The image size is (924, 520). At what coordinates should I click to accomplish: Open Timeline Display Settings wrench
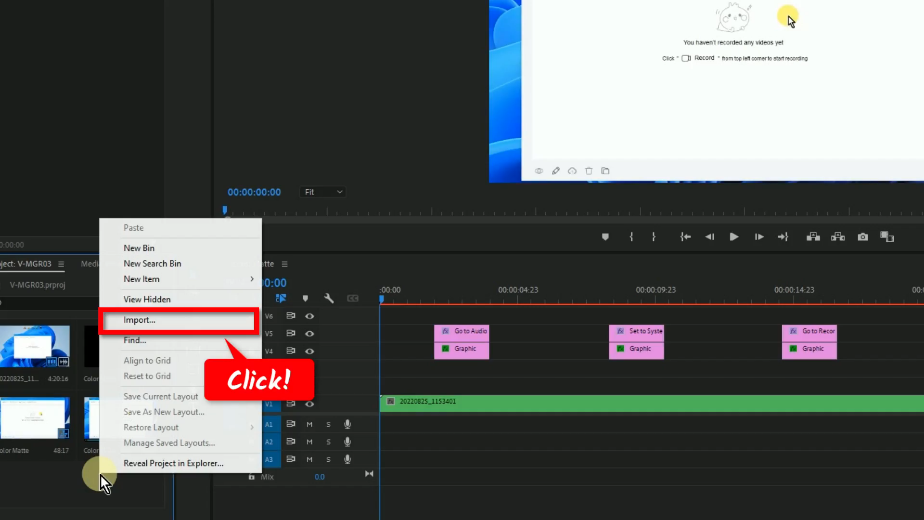point(328,298)
